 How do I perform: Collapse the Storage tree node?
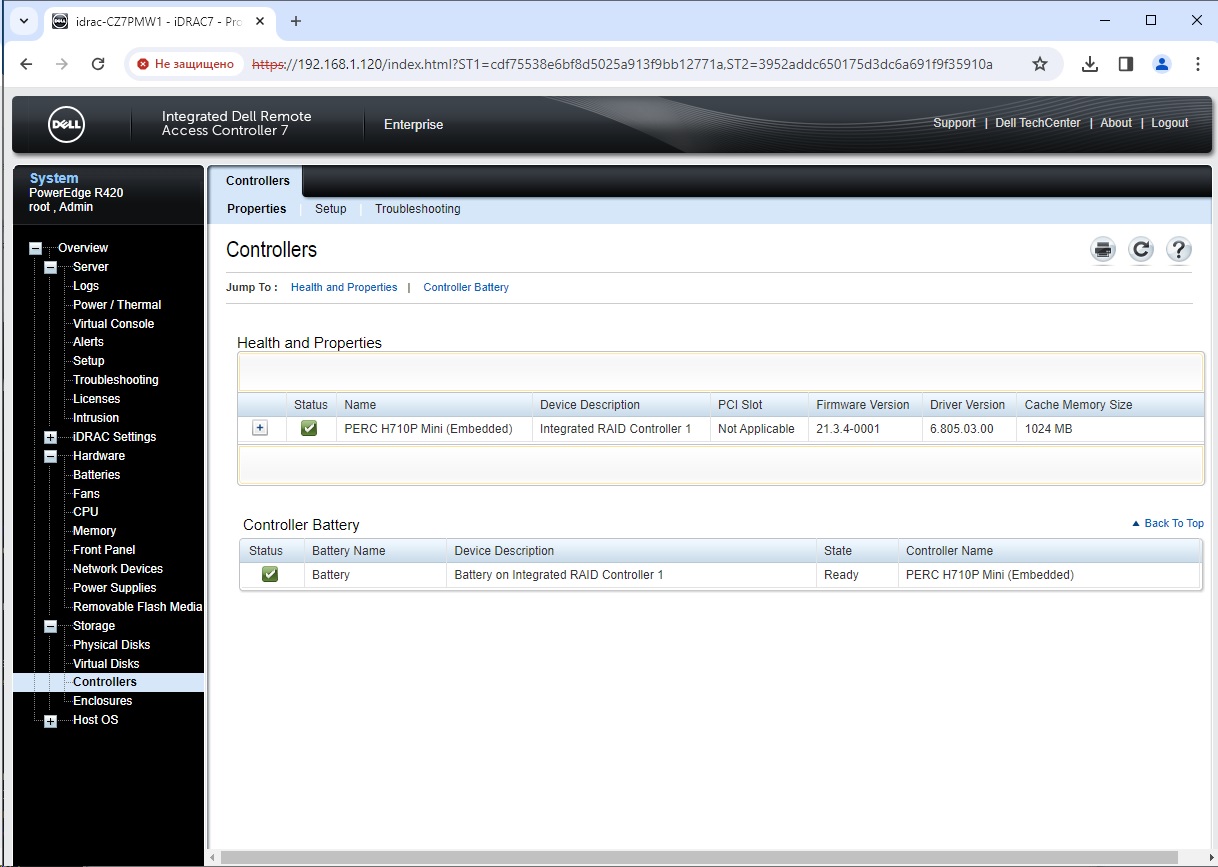[51, 626]
